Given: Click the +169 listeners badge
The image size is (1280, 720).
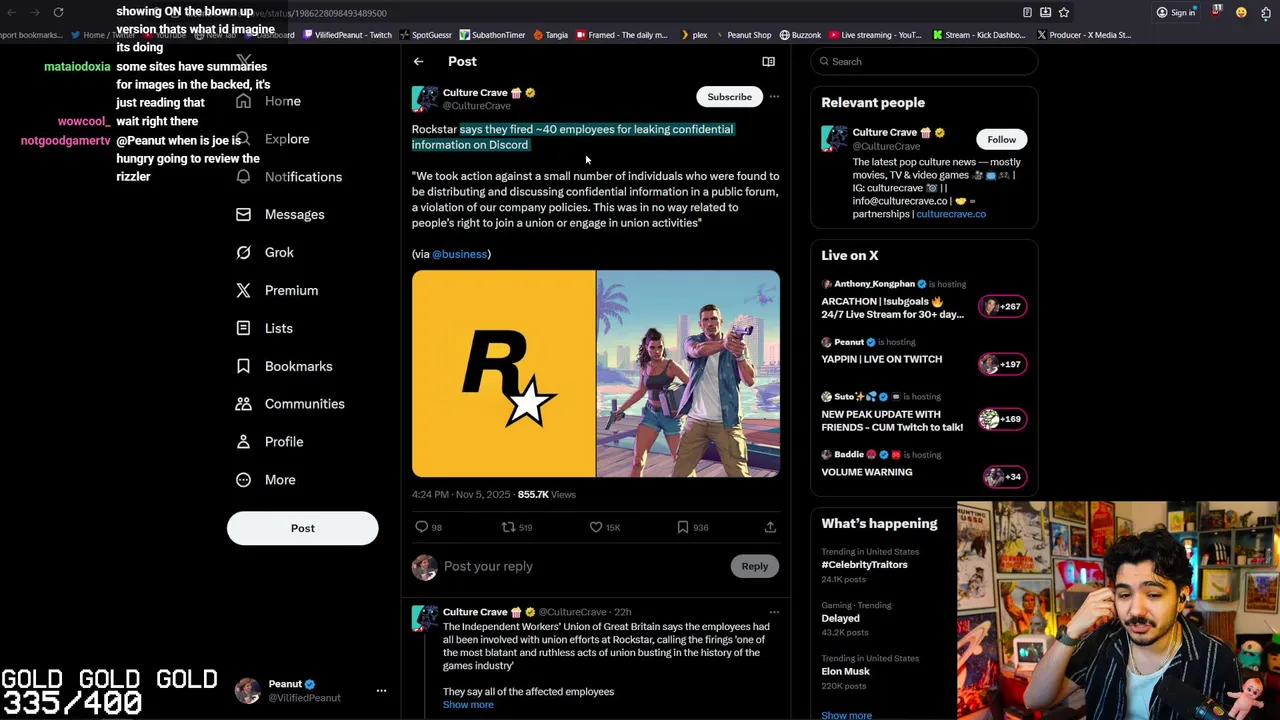Looking at the screenshot, I should [1003, 419].
